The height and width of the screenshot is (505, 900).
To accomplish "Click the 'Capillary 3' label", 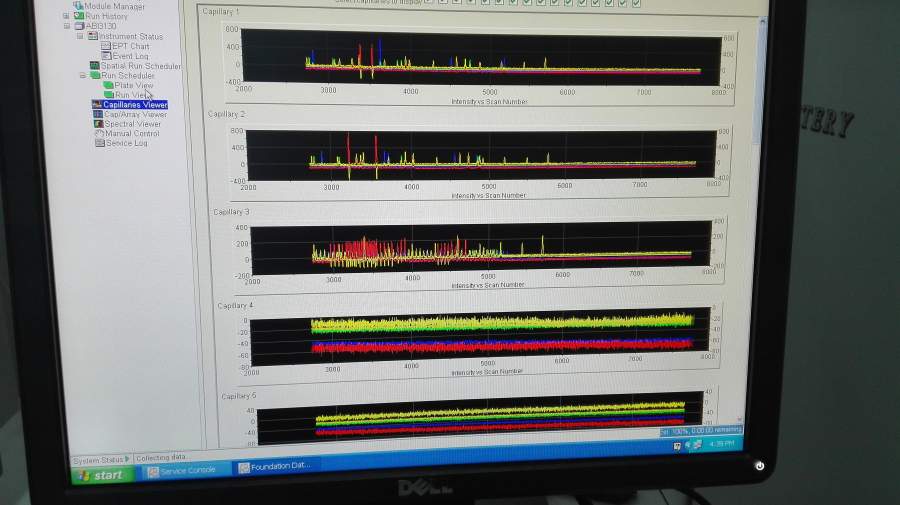I will pos(231,212).
